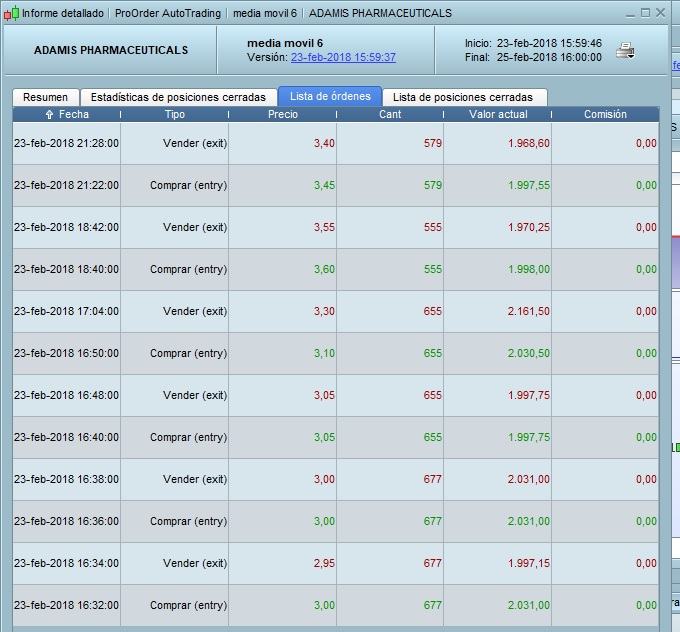Click the ADAMIS PHARMACEUTICALS header label

point(111,50)
